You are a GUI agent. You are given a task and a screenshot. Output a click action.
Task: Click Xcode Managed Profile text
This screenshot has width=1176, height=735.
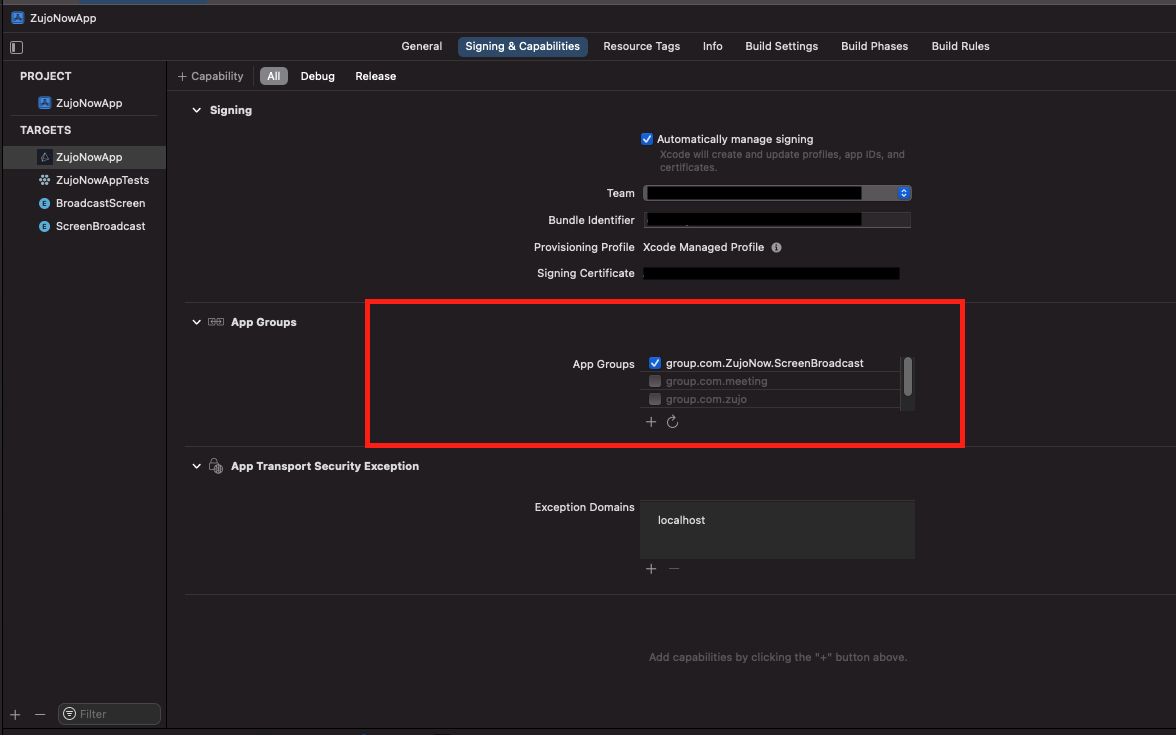[x=704, y=248]
